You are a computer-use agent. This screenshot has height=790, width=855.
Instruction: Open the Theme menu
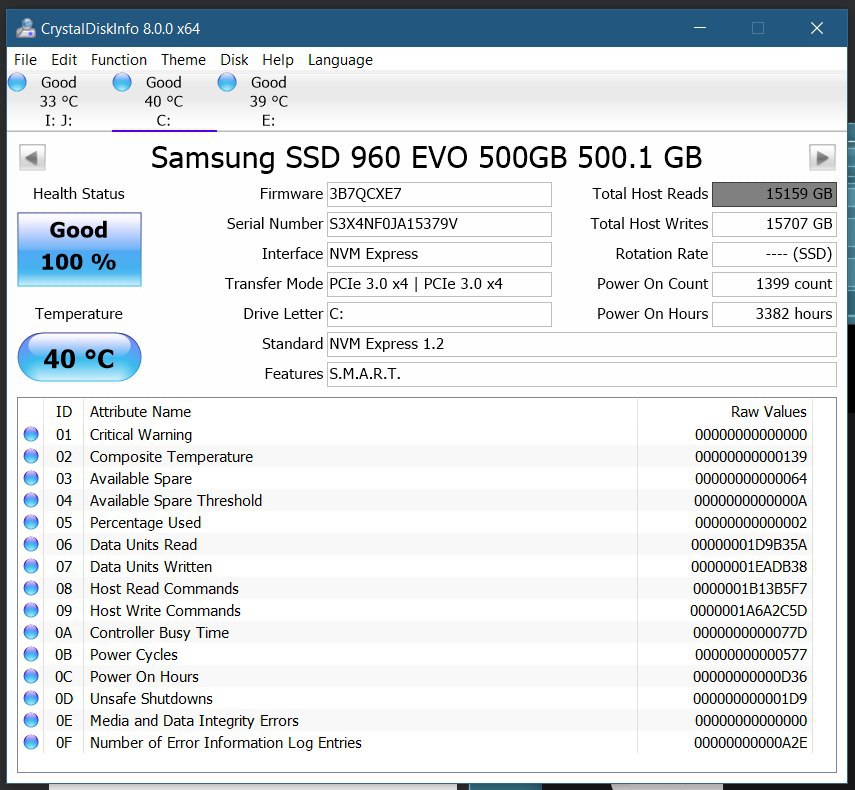pyautogui.click(x=183, y=59)
